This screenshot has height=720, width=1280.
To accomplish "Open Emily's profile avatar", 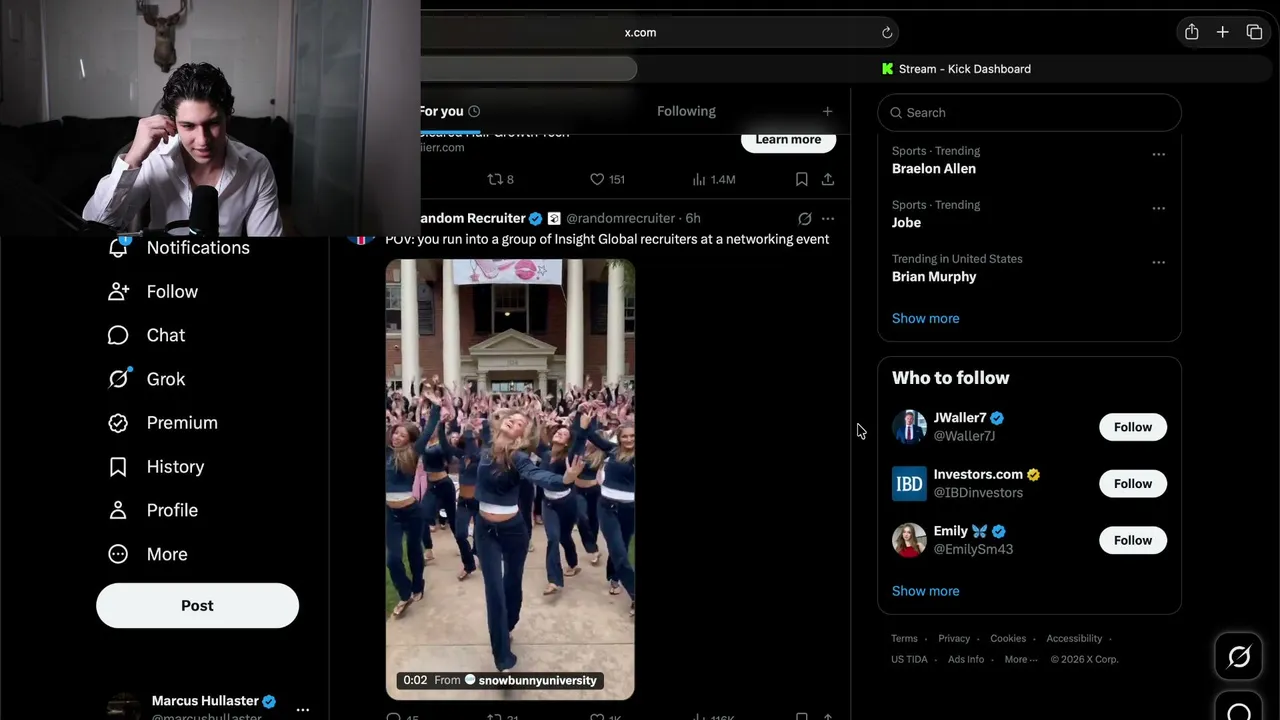I will (x=909, y=540).
